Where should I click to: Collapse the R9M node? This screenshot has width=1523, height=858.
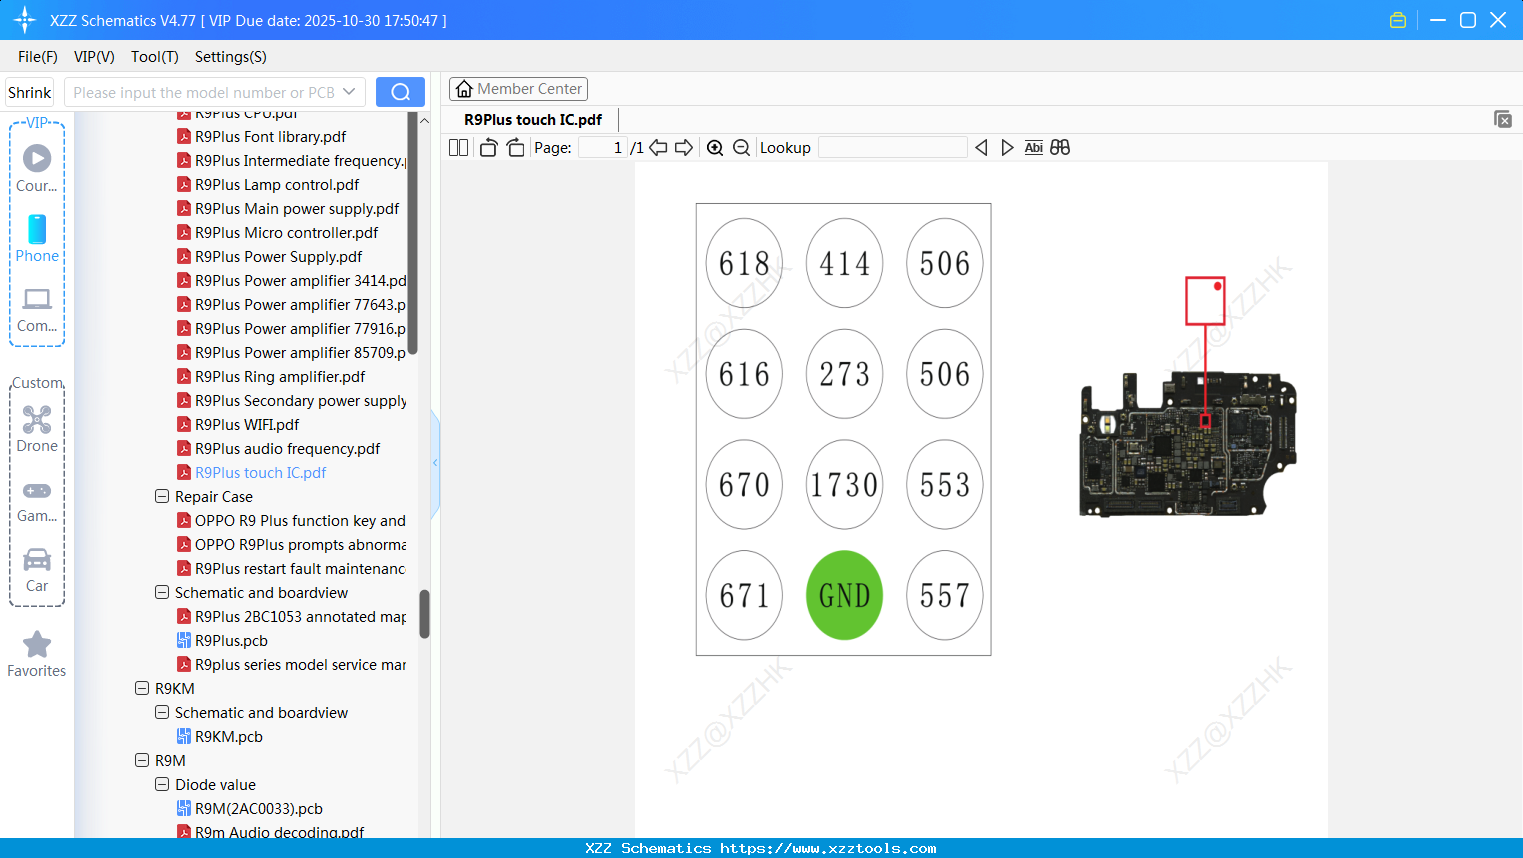click(142, 760)
